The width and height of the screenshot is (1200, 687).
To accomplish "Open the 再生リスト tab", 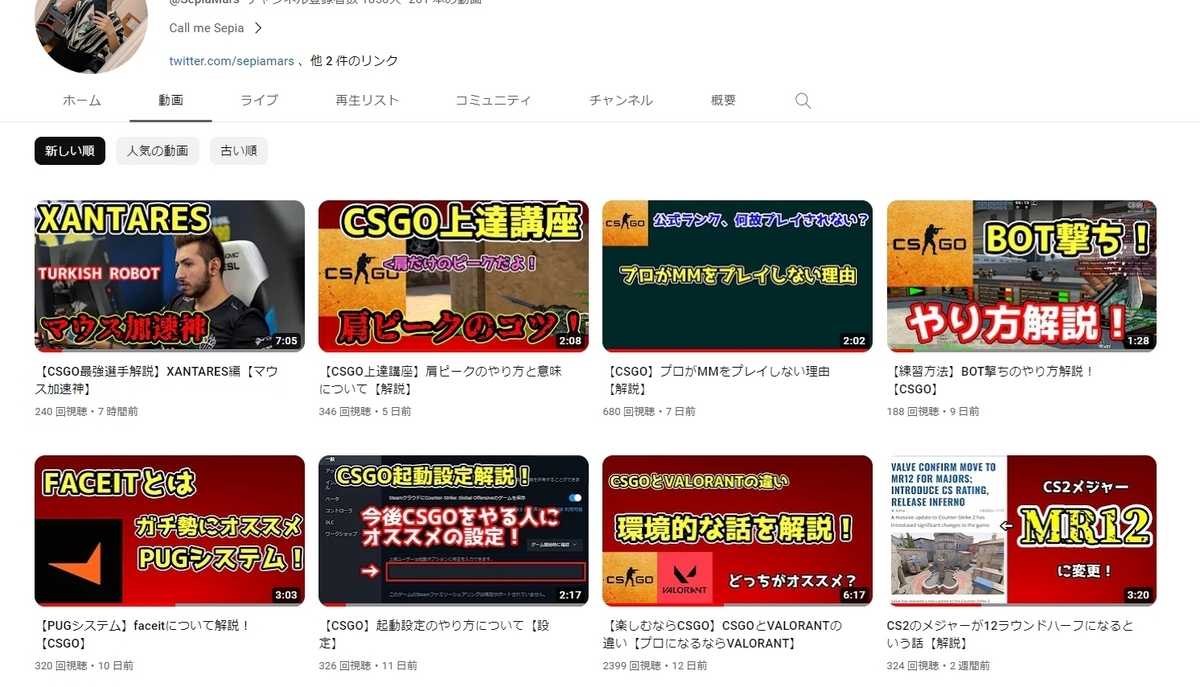I will pos(367,100).
